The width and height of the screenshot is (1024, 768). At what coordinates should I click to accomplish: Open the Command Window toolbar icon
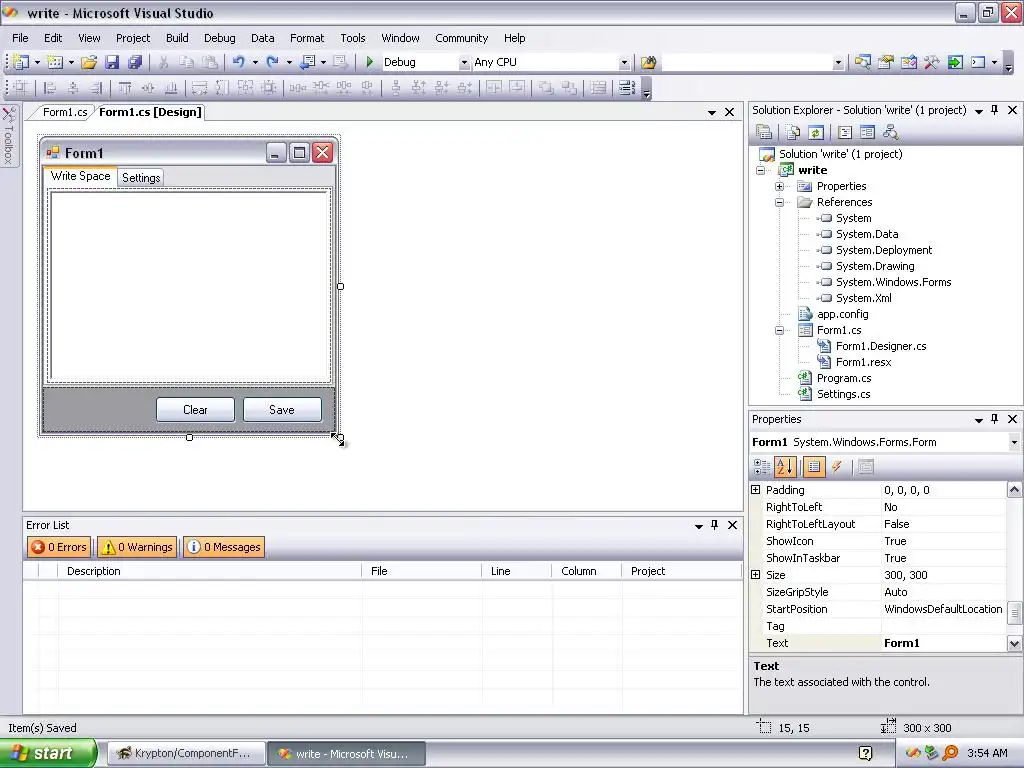[x=978, y=62]
